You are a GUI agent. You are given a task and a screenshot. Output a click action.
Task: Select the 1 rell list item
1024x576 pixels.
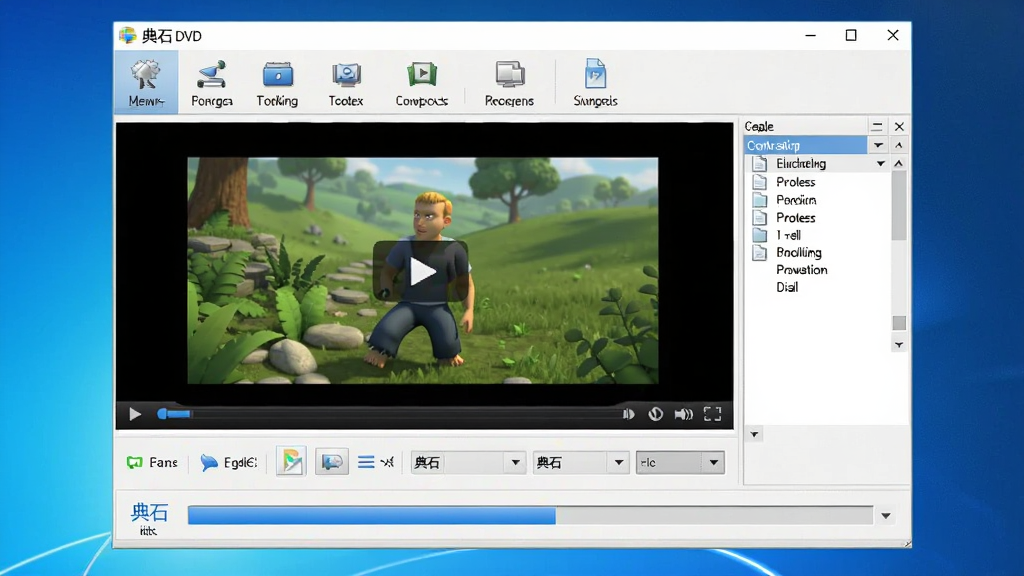pyautogui.click(x=788, y=235)
